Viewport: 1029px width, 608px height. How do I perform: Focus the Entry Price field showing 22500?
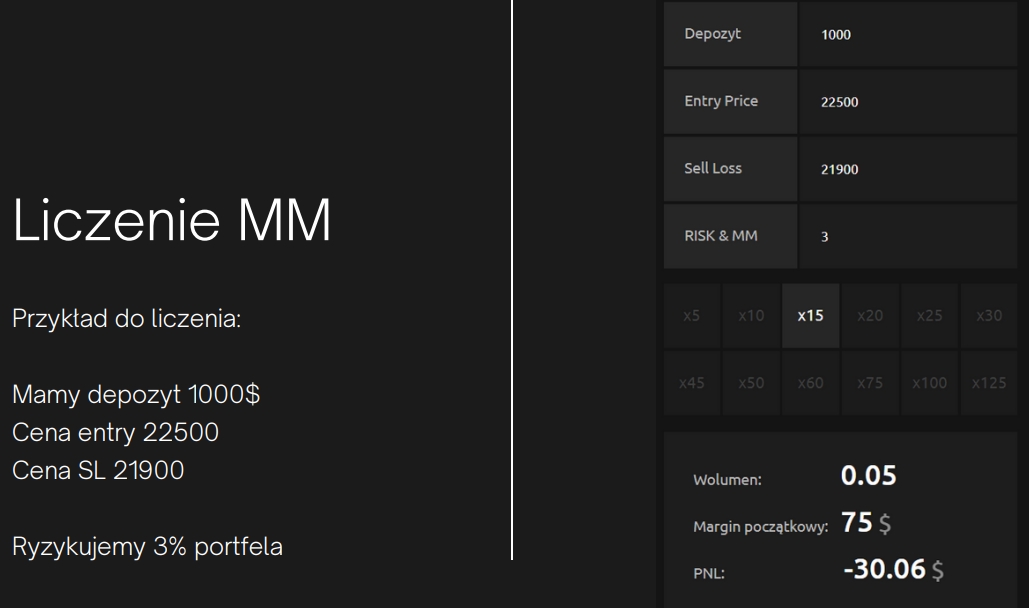pyautogui.click(x=907, y=102)
